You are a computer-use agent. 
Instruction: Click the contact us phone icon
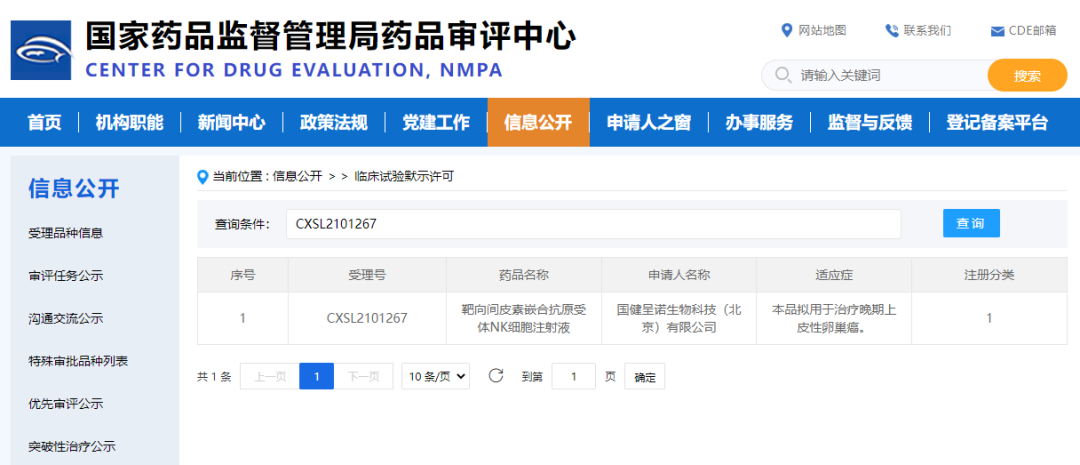point(891,30)
